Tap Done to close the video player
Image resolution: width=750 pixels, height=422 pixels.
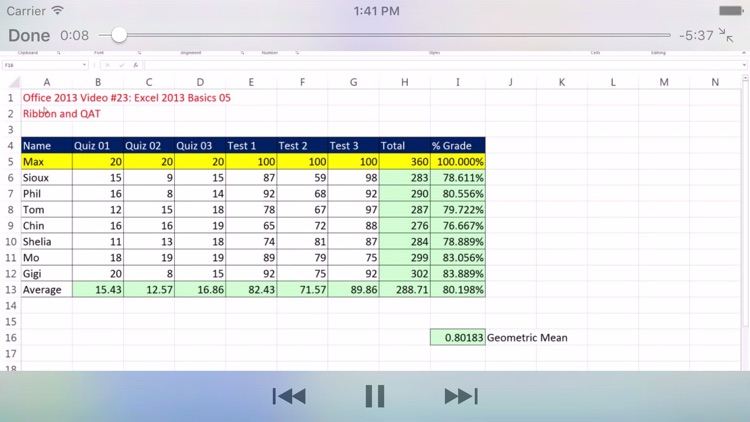pyautogui.click(x=29, y=35)
